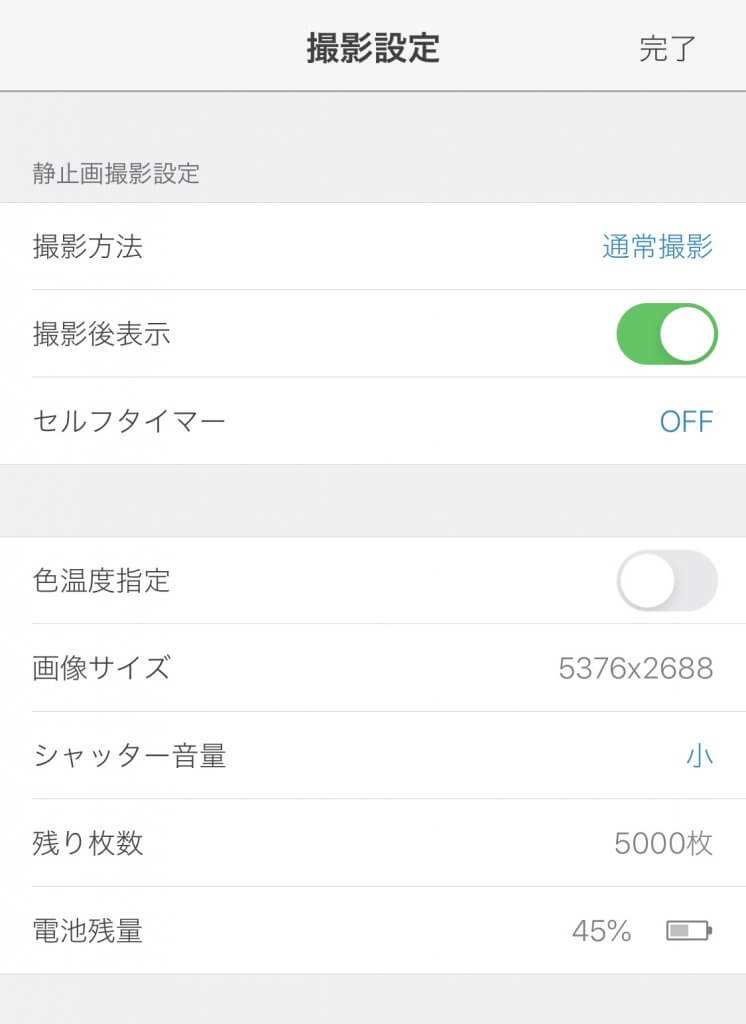Screen dimensions: 746x1024
Task: Tap the 45% battery percentage
Action: [x=602, y=931]
